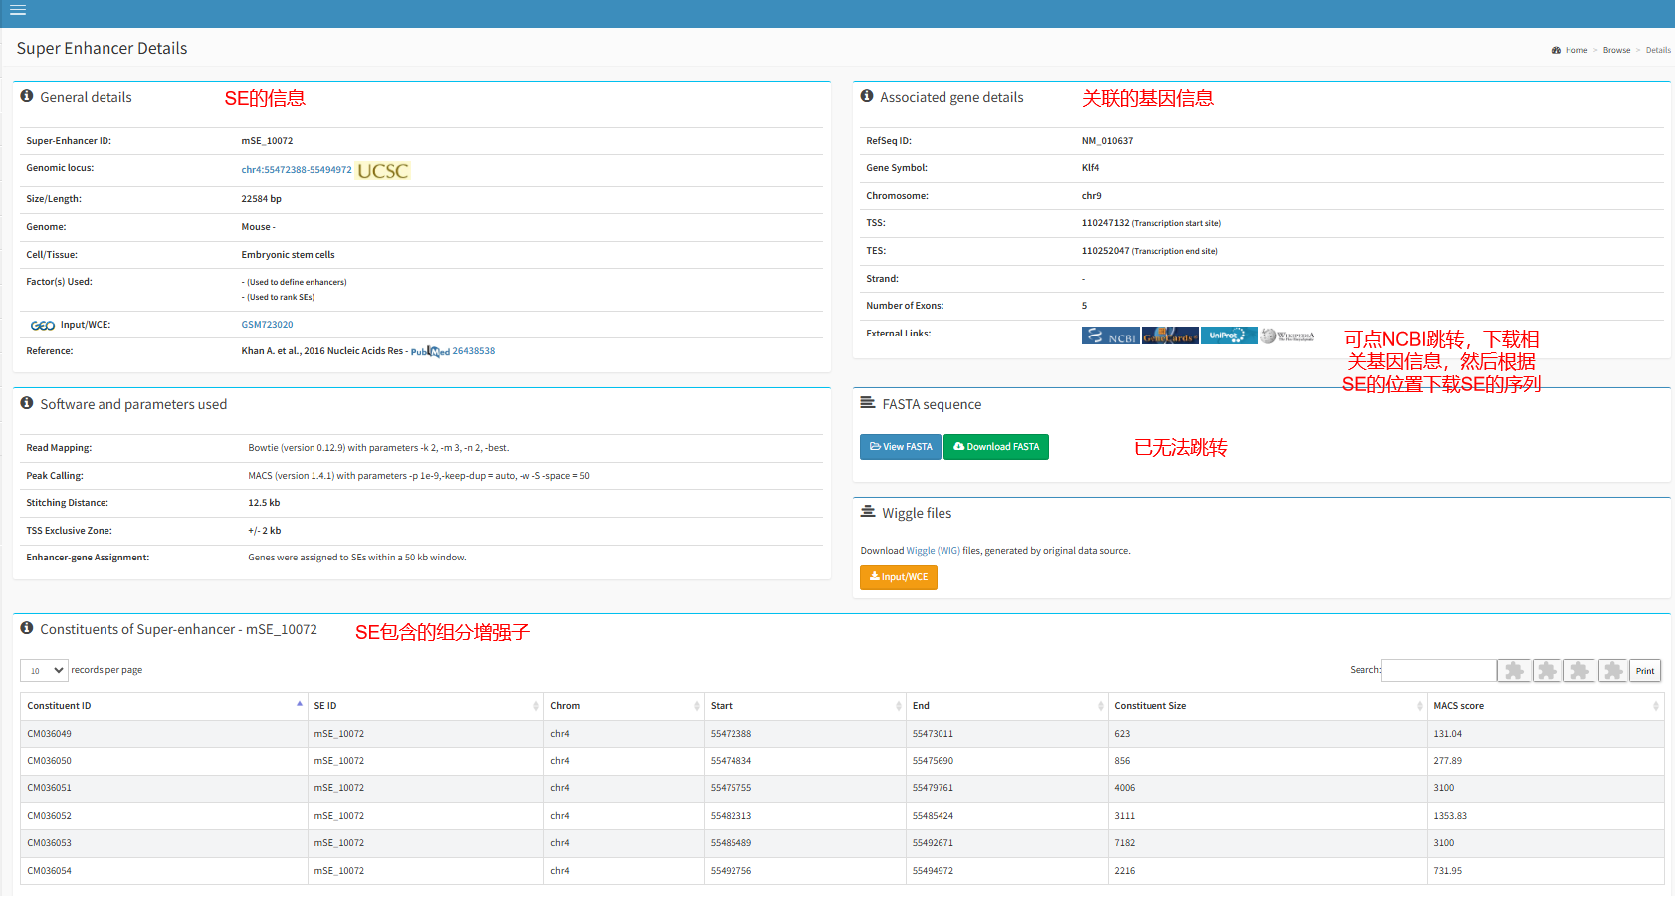Viewport: 1676px width, 897px height.
Task: Click the UniProt external link logo
Action: [x=1229, y=336]
